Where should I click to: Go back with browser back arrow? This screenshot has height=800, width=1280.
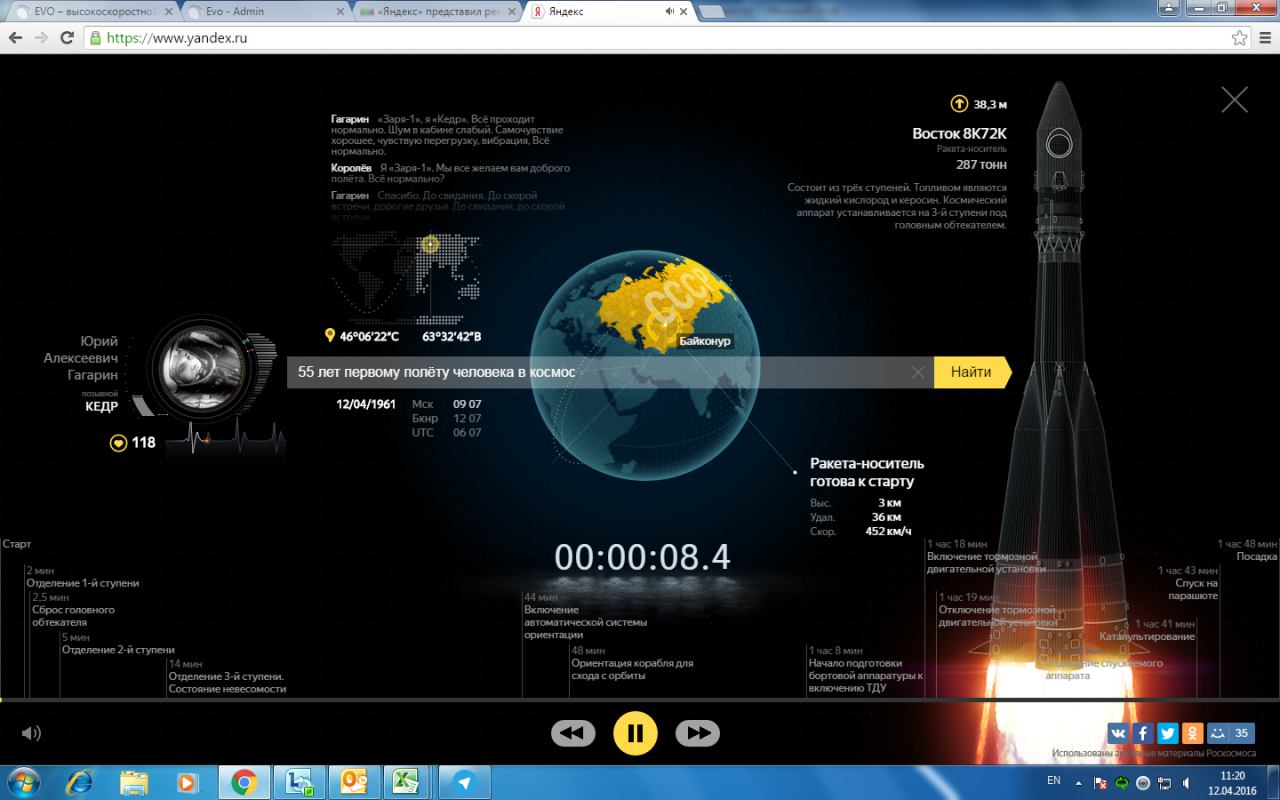(15, 38)
